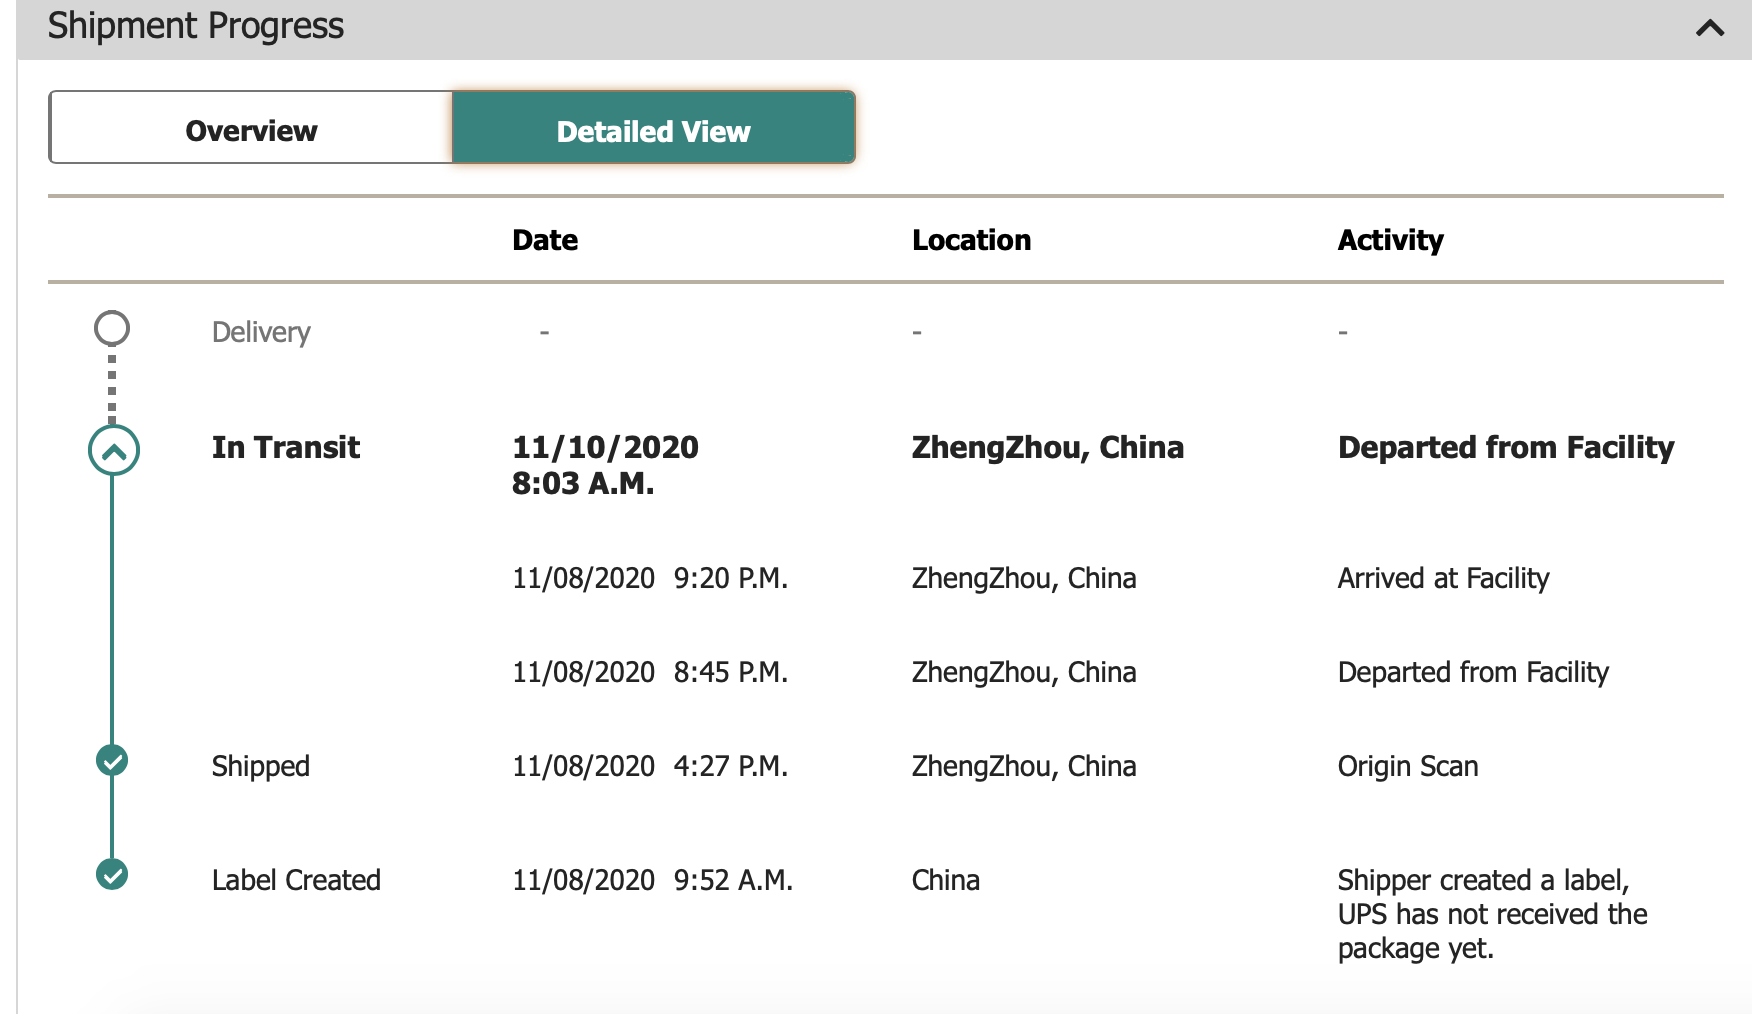1752x1014 pixels.
Task: Click the Arrived at Facility activity
Action: 1443,578
